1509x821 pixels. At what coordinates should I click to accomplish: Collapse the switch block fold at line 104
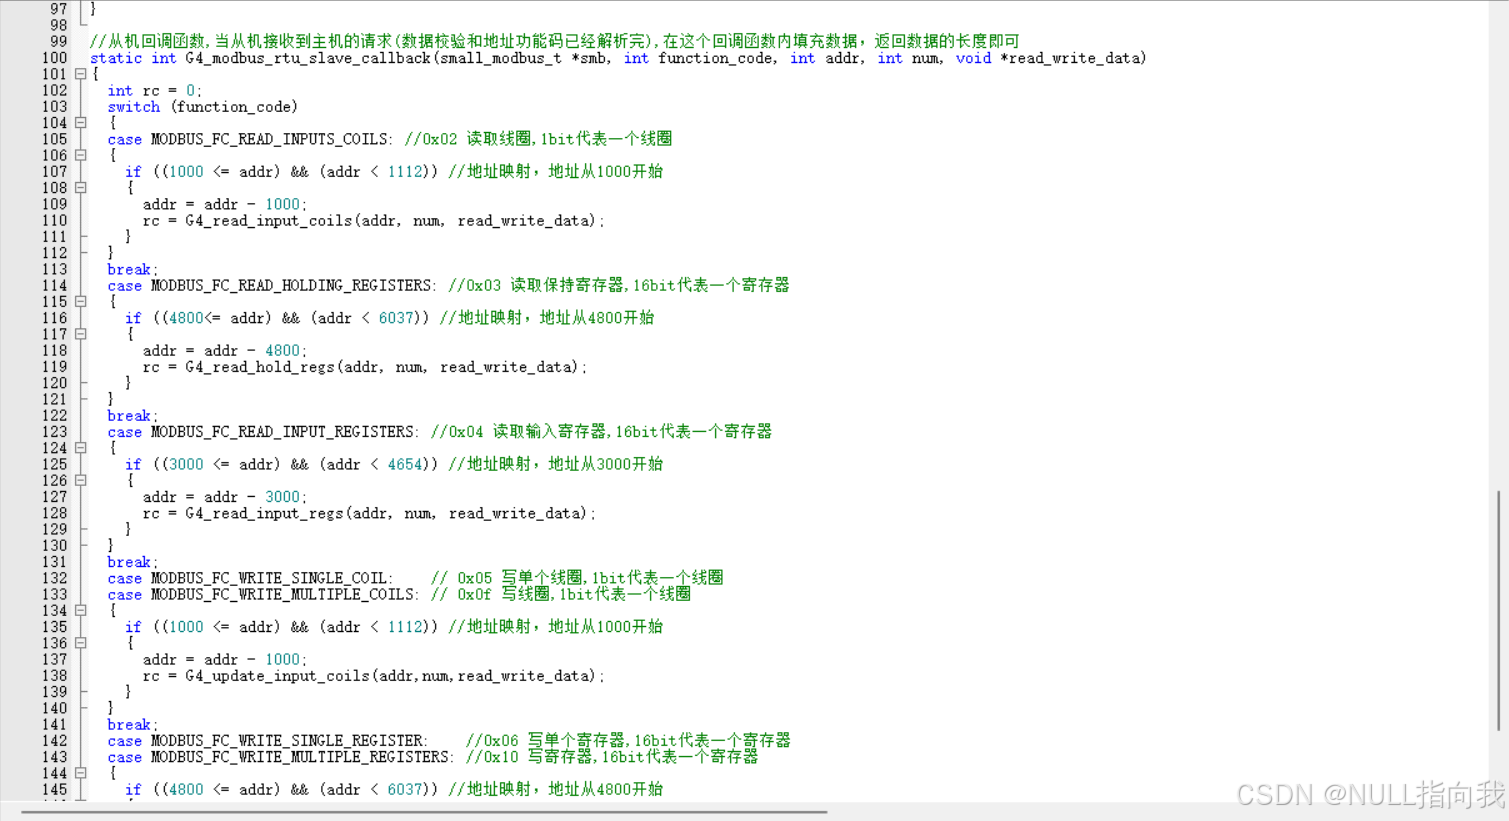click(x=81, y=123)
